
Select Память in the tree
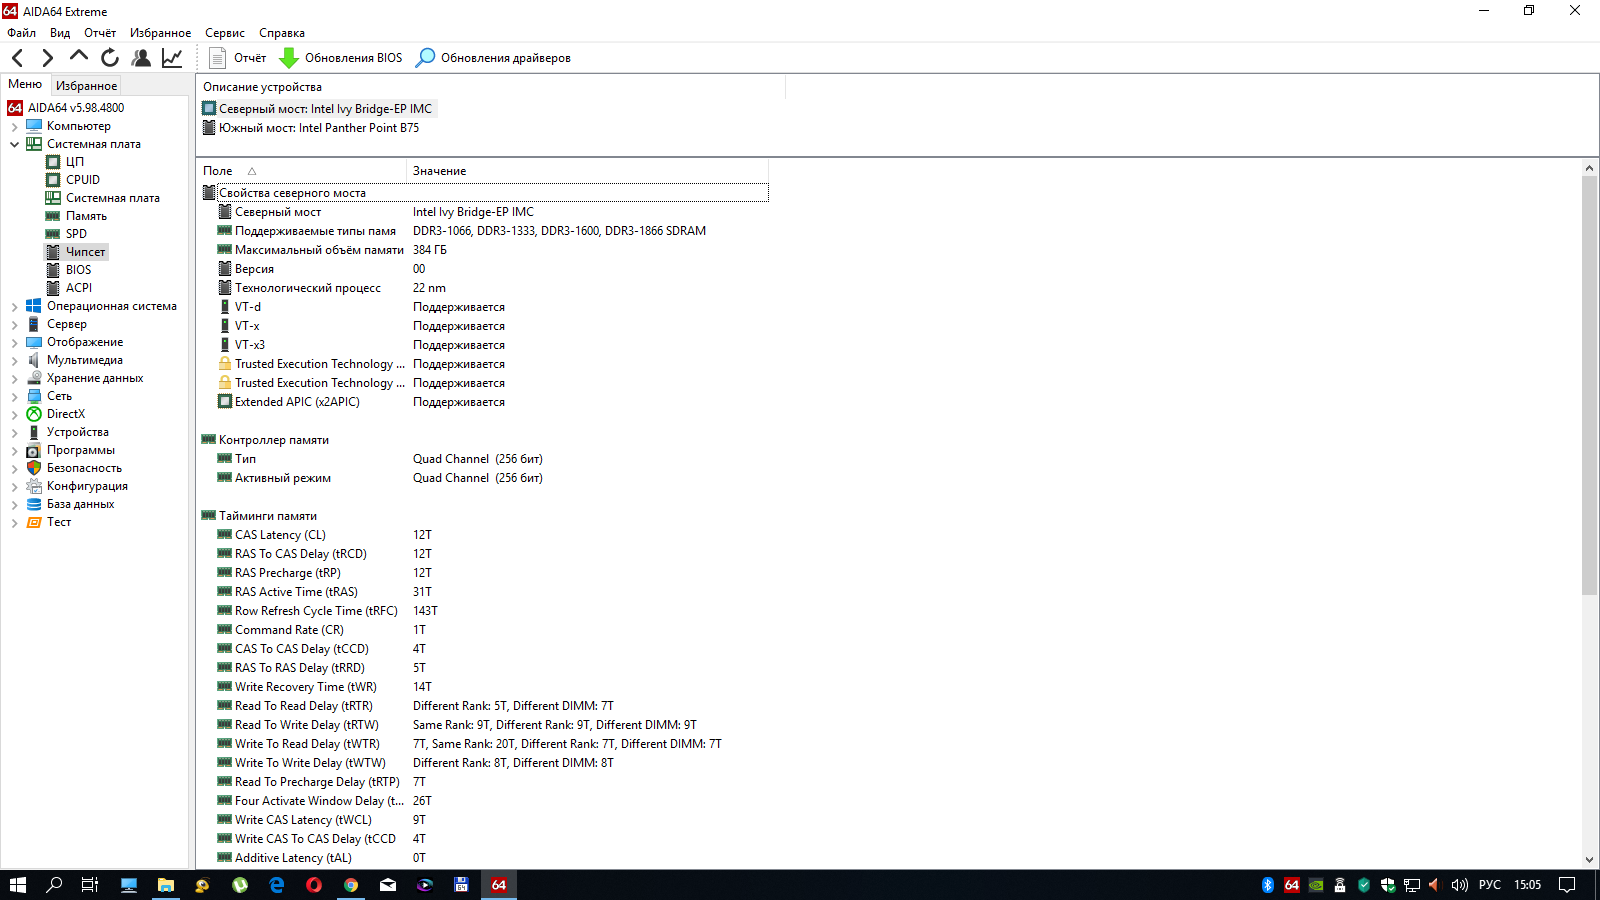pos(86,216)
